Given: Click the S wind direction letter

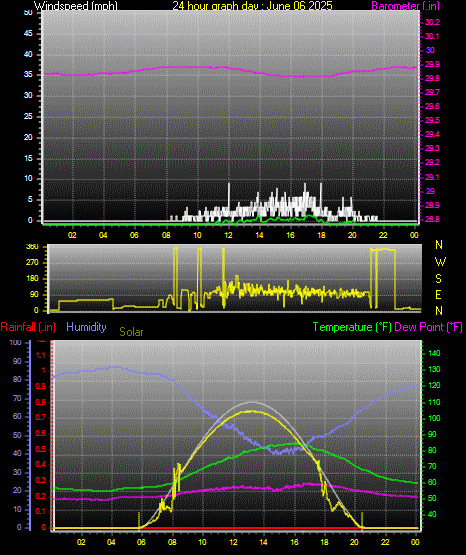Looking at the screenshot, I should [438, 279].
